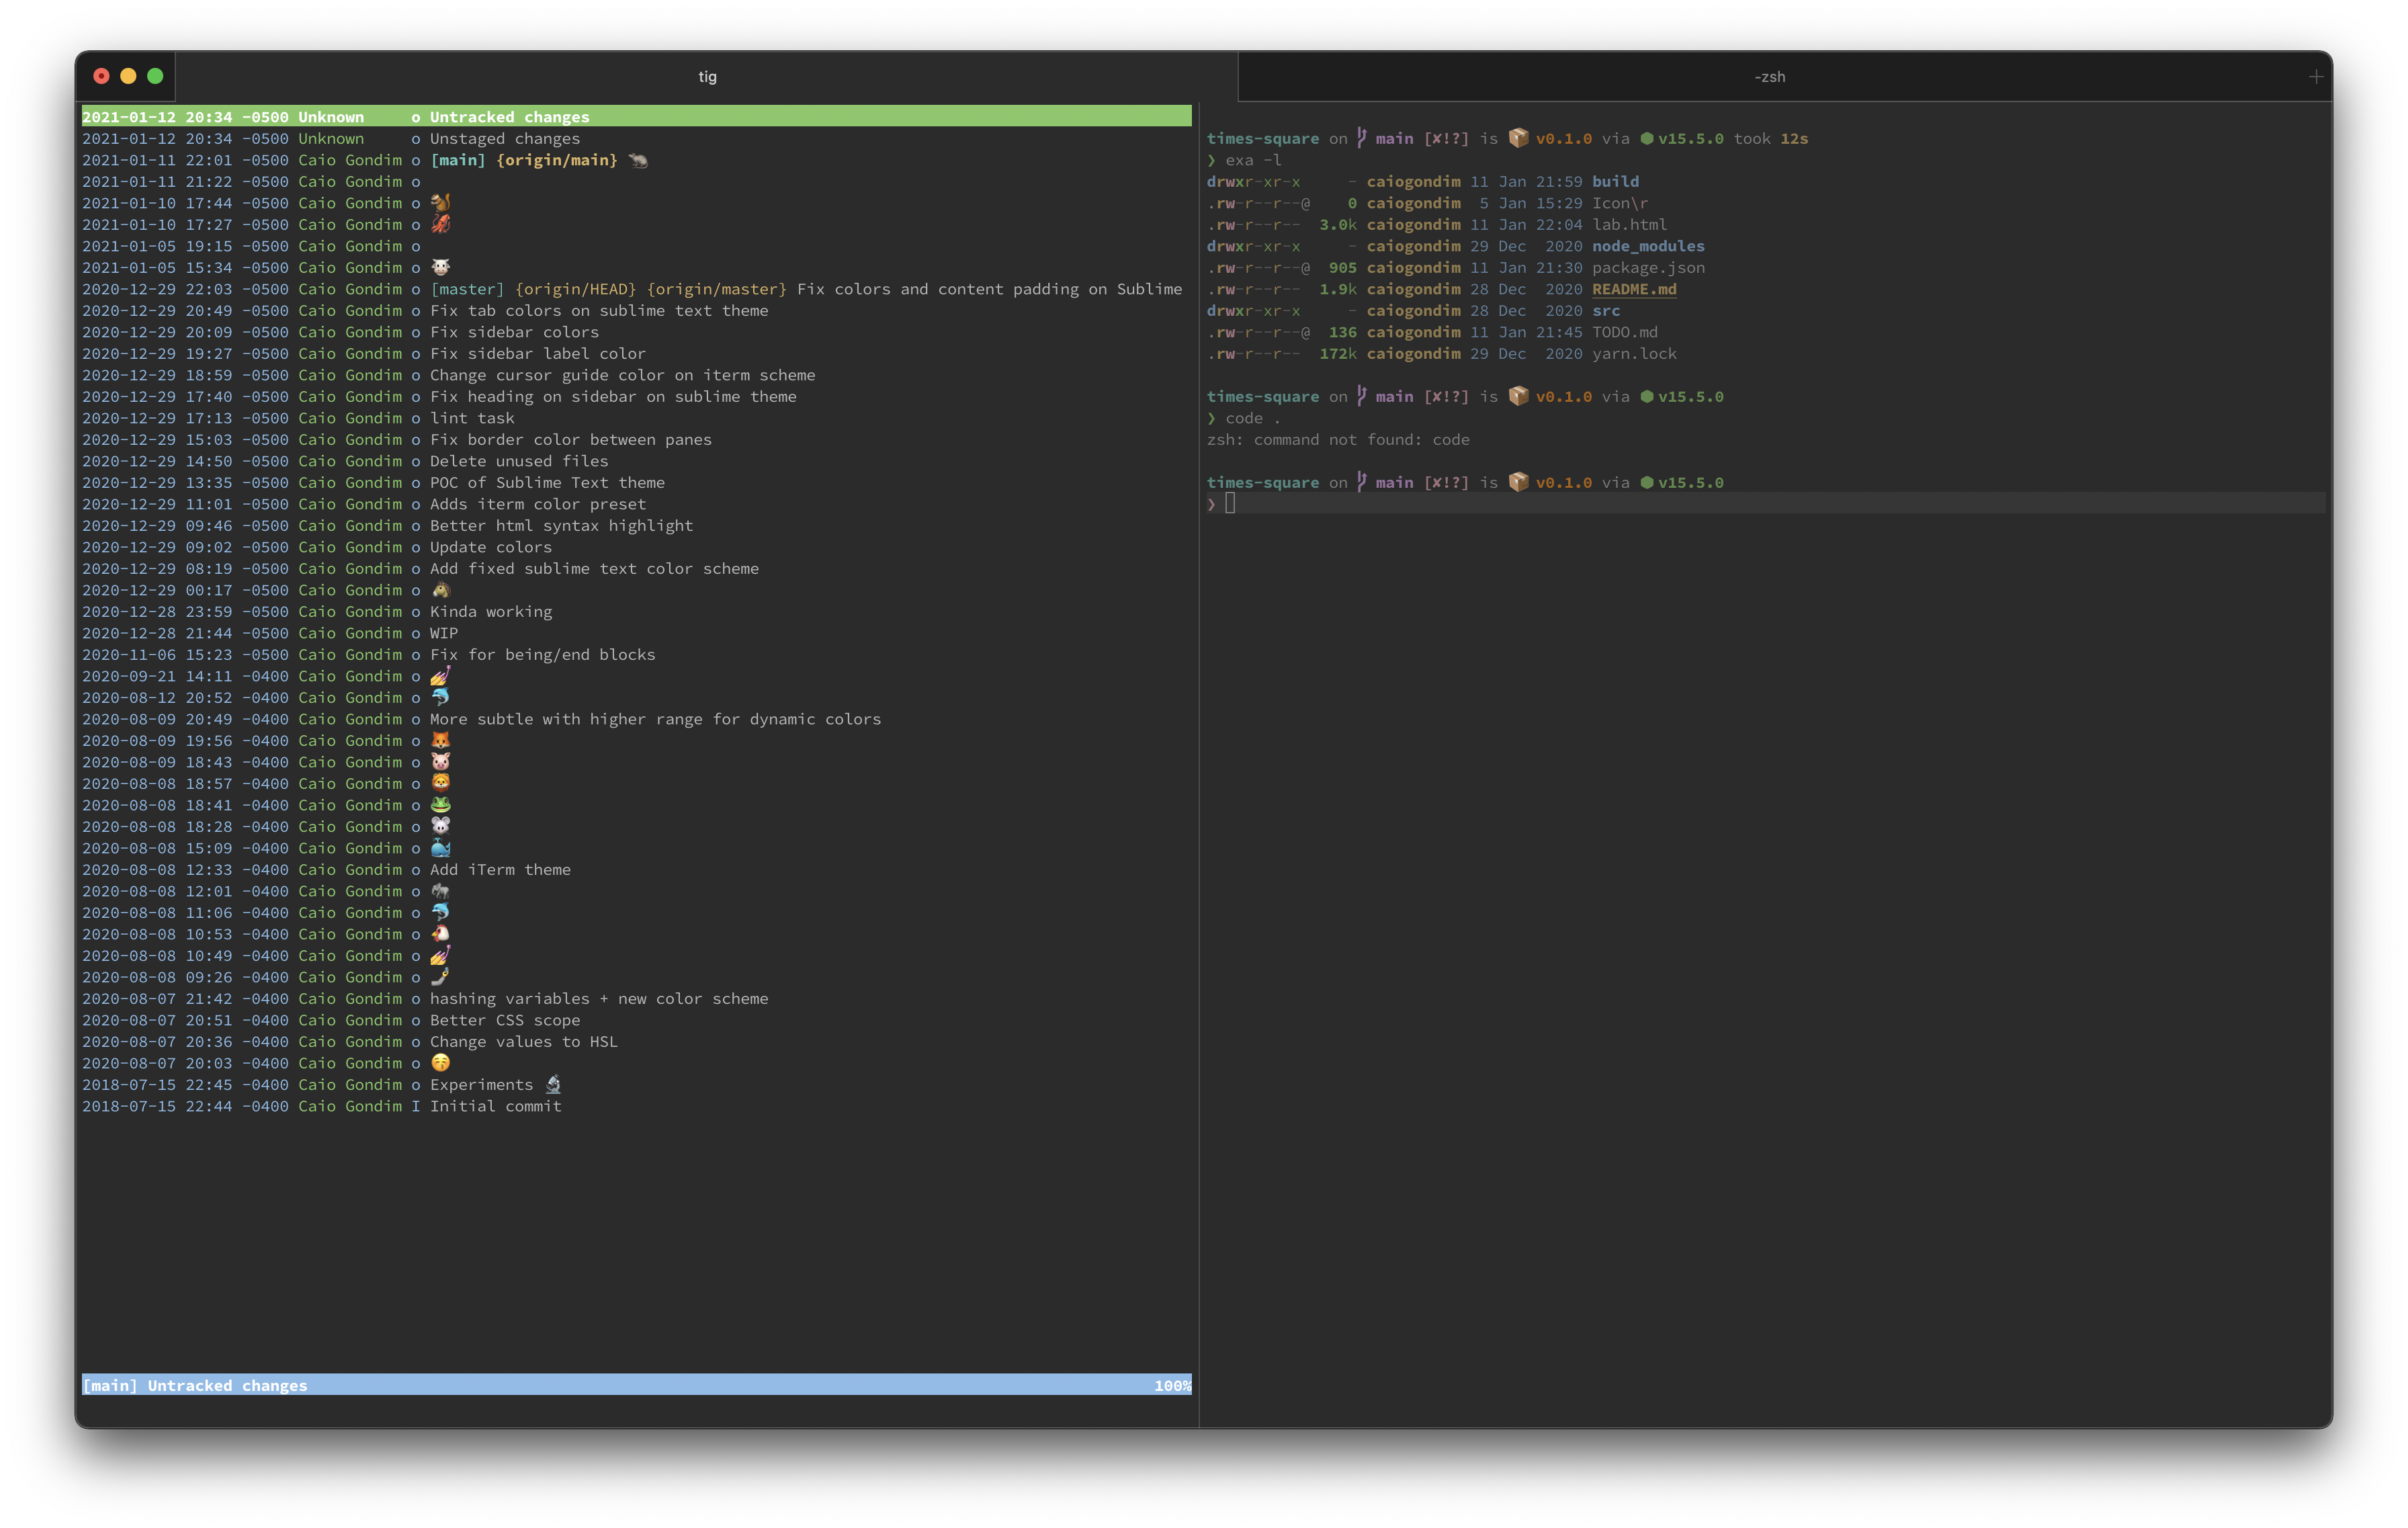Click the microscope emoji after Experiments
This screenshot has width=2408, height=1528.
553,1085
